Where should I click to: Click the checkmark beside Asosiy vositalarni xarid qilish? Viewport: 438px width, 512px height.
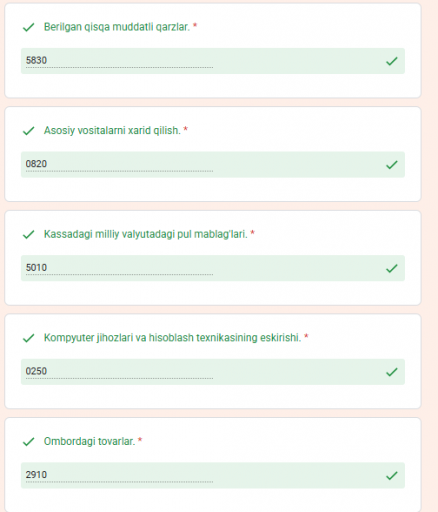tap(29, 131)
